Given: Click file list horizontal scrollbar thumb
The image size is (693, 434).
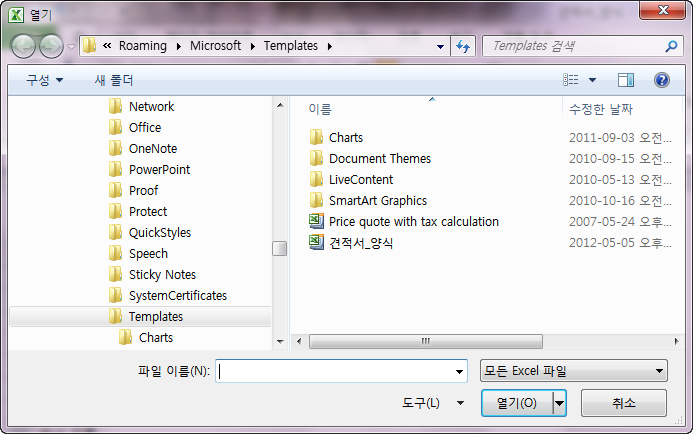Looking at the screenshot, I should tap(426, 342).
